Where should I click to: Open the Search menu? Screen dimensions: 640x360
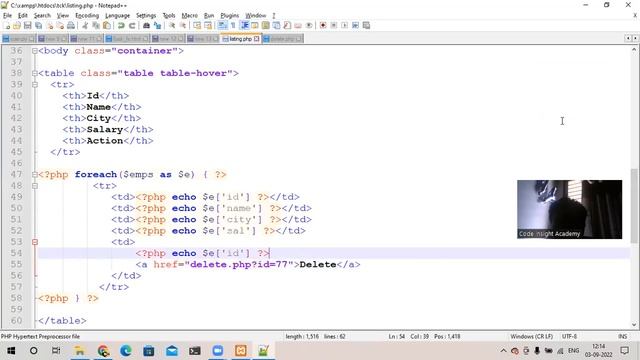click(42, 16)
